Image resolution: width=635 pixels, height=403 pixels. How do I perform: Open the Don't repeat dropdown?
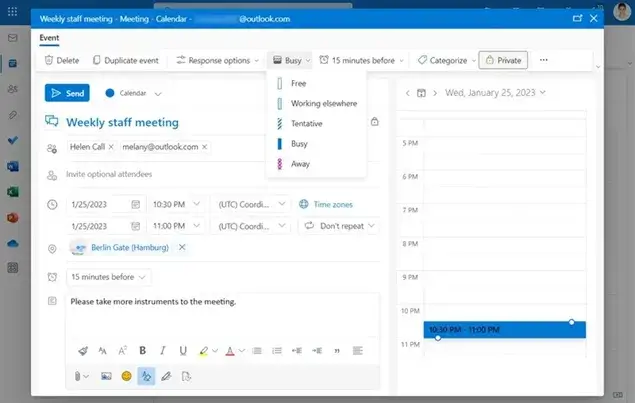click(x=339, y=226)
